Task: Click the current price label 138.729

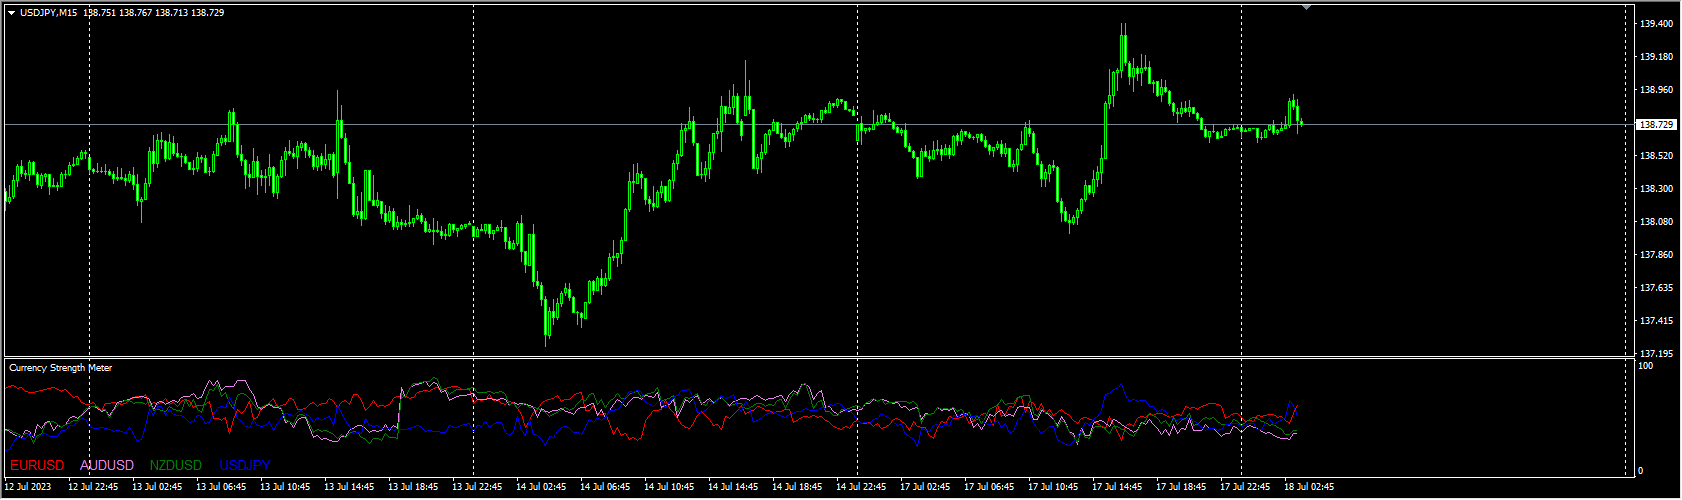Action: (1657, 125)
